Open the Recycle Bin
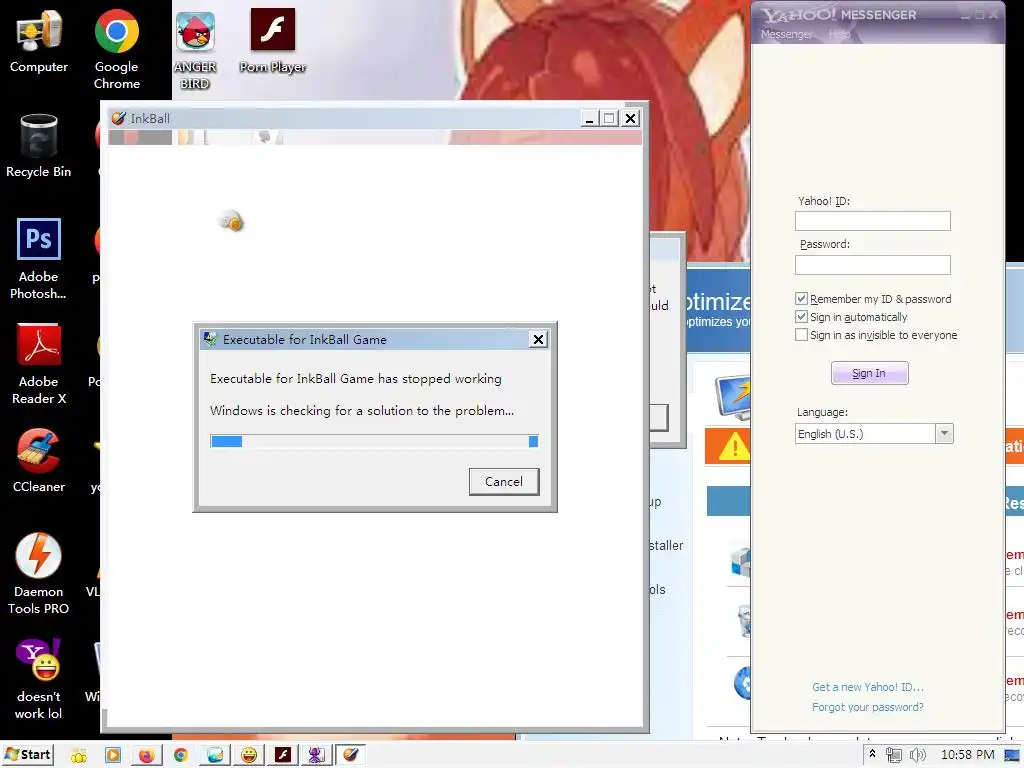Image resolution: width=1024 pixels, height=768 pixels. pos(39,146)
